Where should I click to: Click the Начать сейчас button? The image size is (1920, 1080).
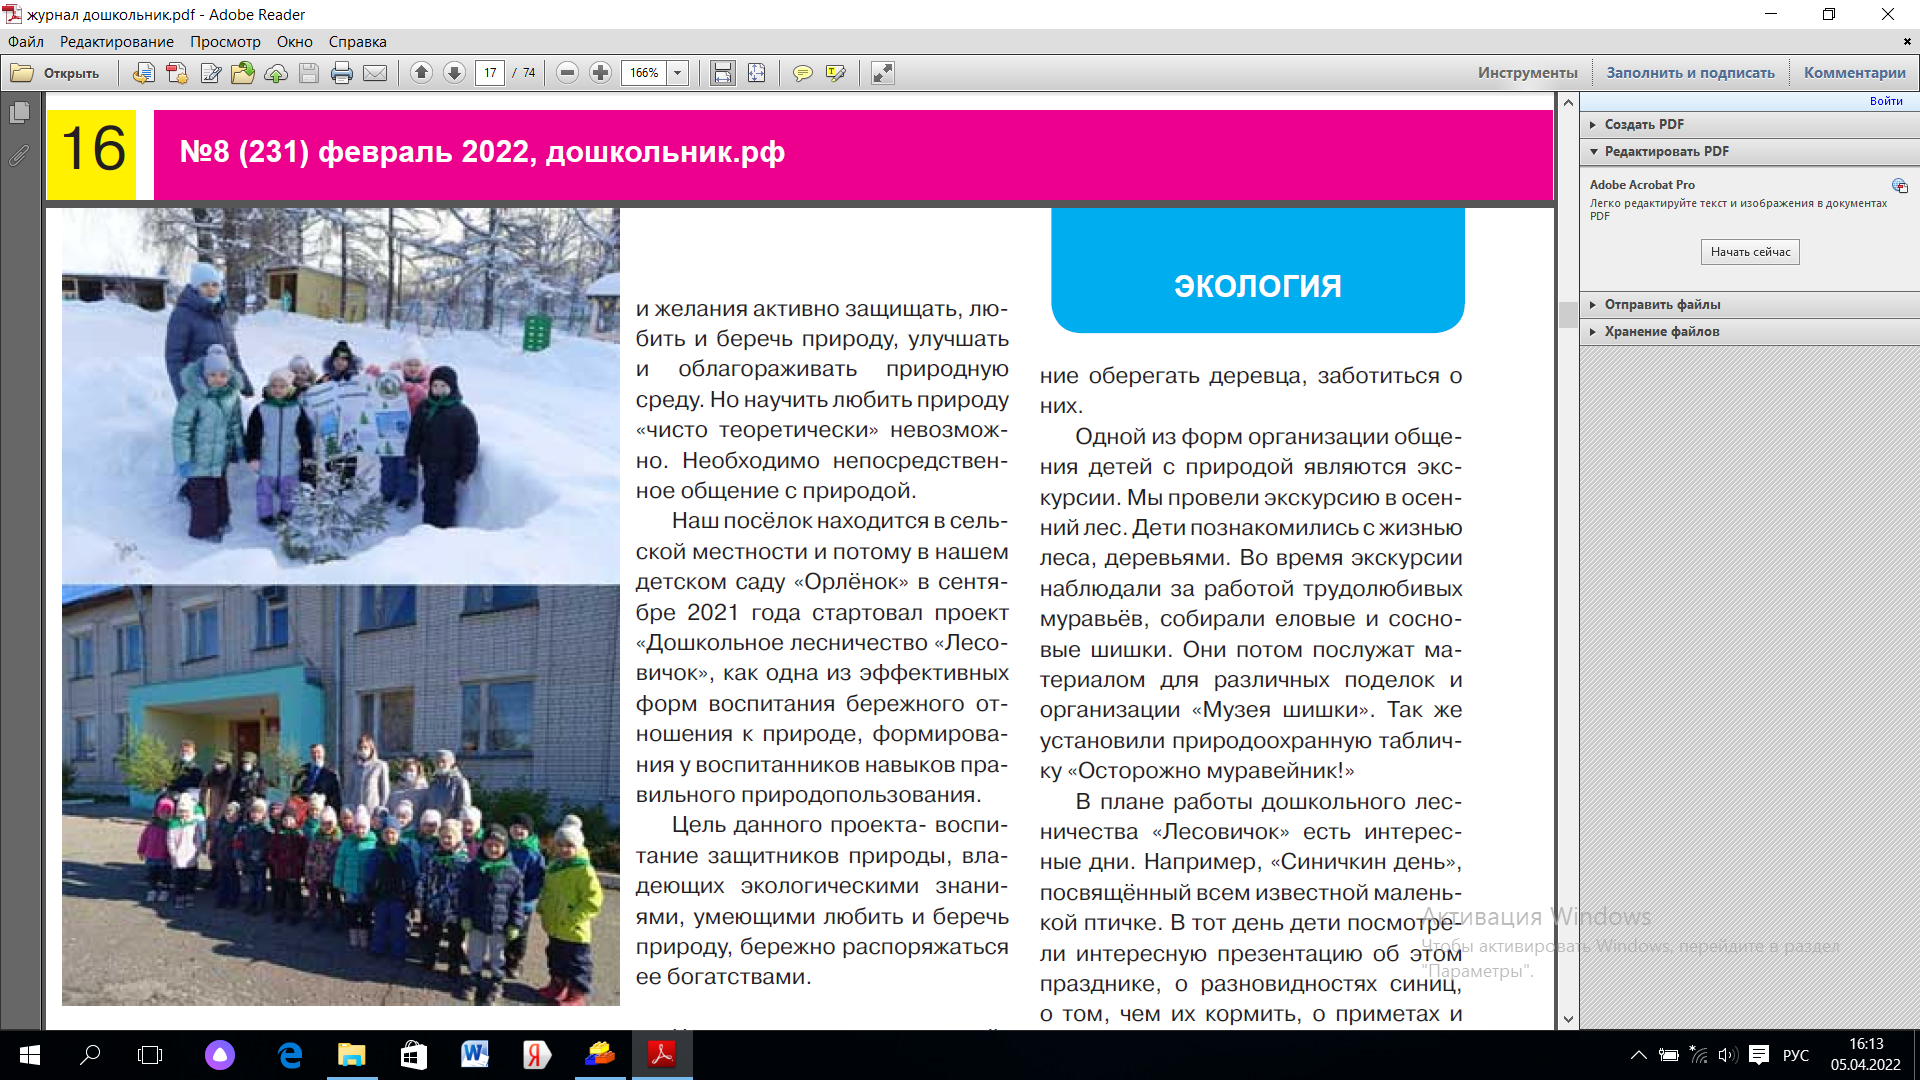point(1750,252)
